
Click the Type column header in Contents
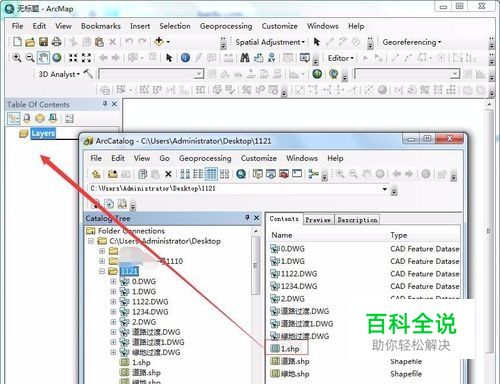tap(399, 235)
